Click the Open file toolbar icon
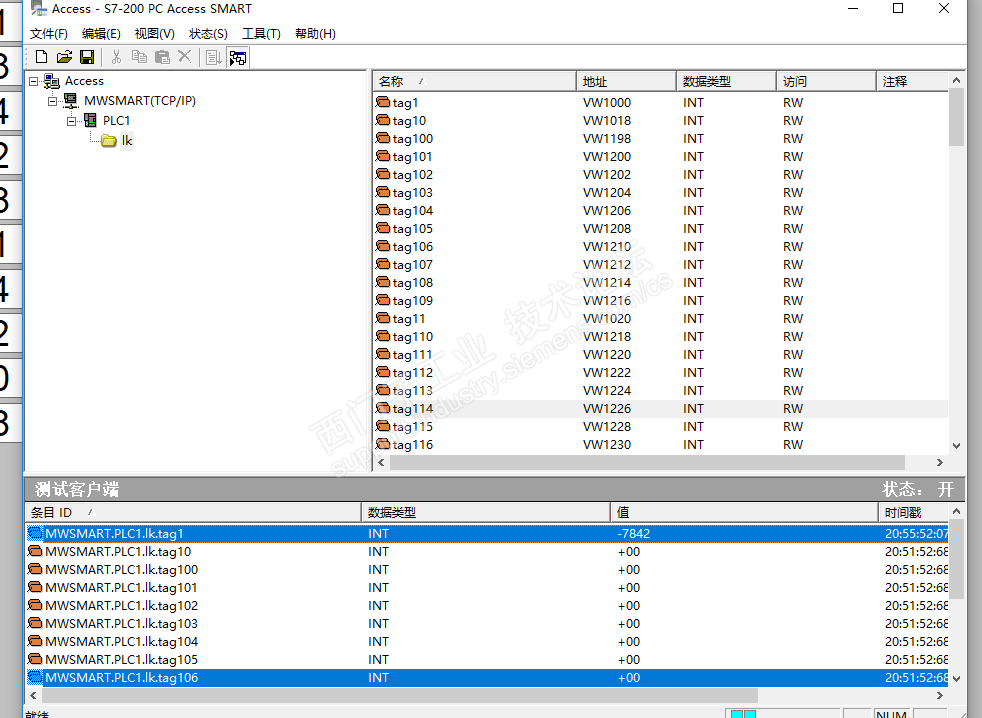 coord(64,57)
